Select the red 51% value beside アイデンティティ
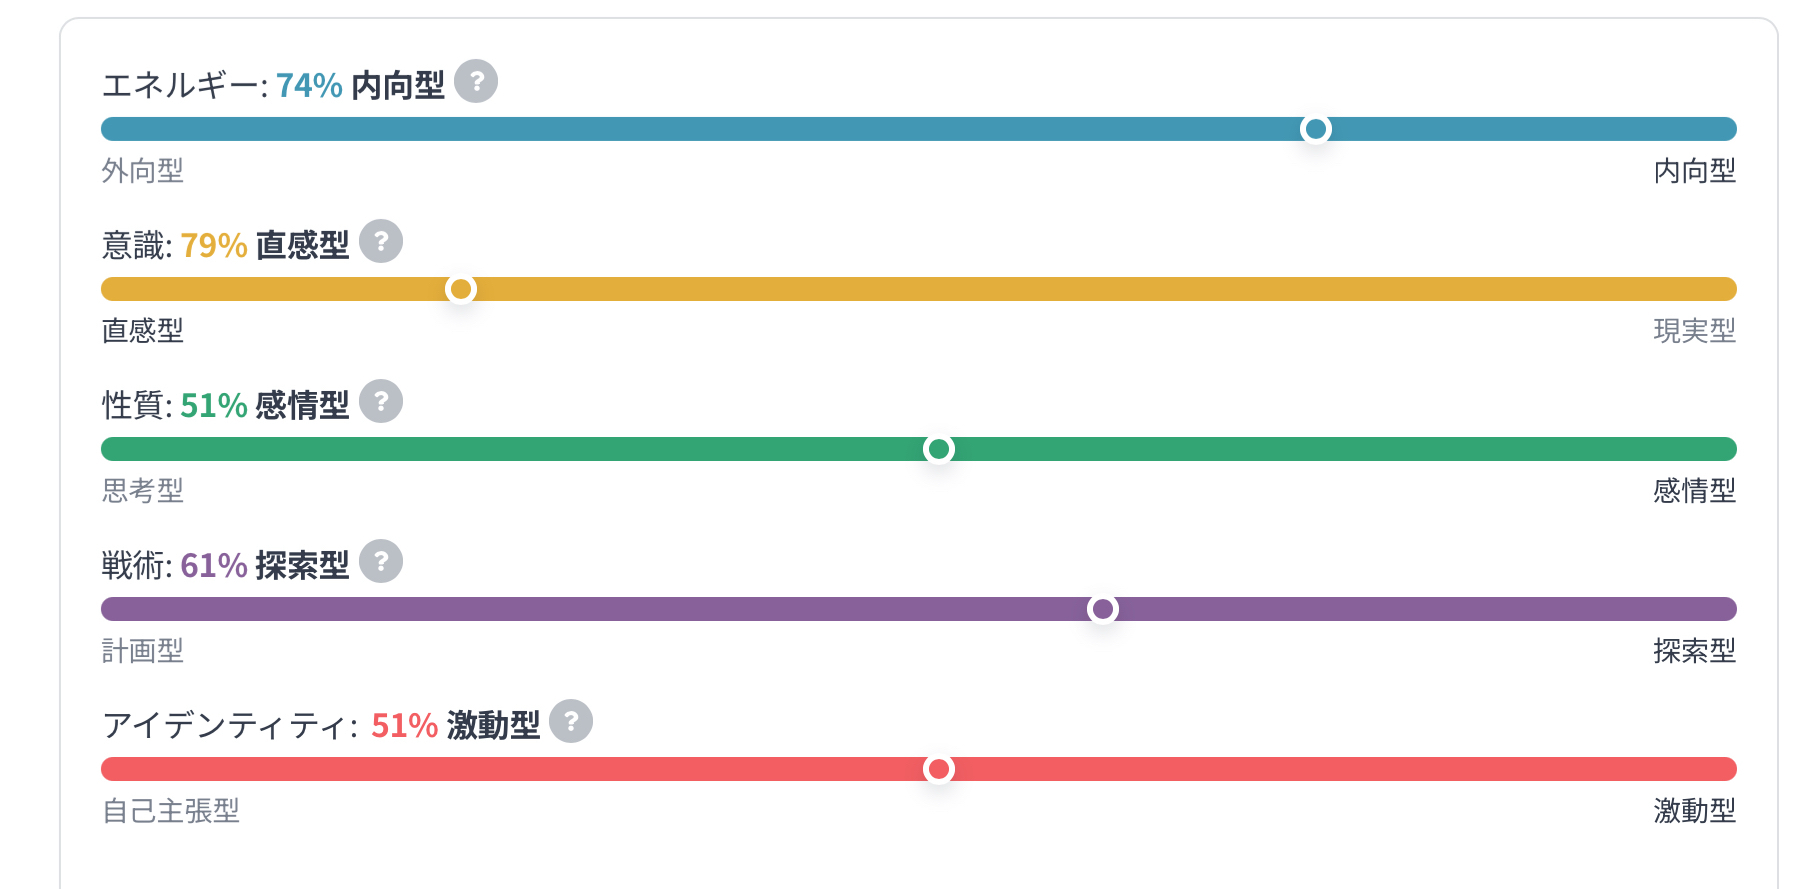Screen dimensions: 1794x889 click(x=404, y=726)
